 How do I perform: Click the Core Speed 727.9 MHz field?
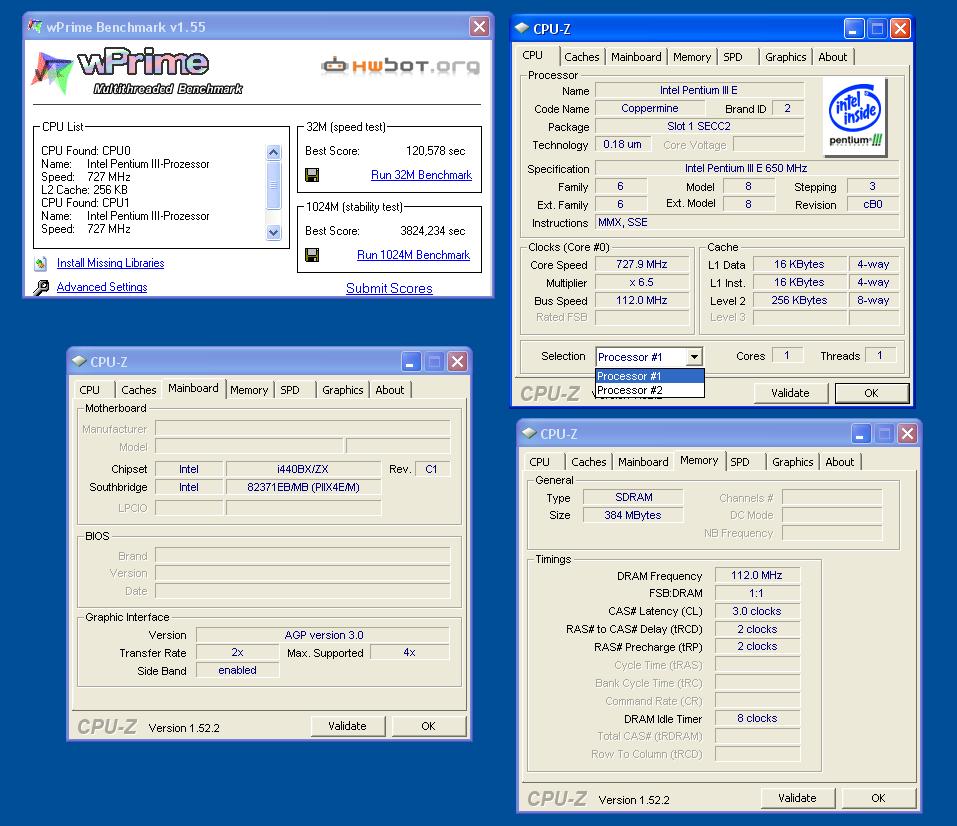641,264
